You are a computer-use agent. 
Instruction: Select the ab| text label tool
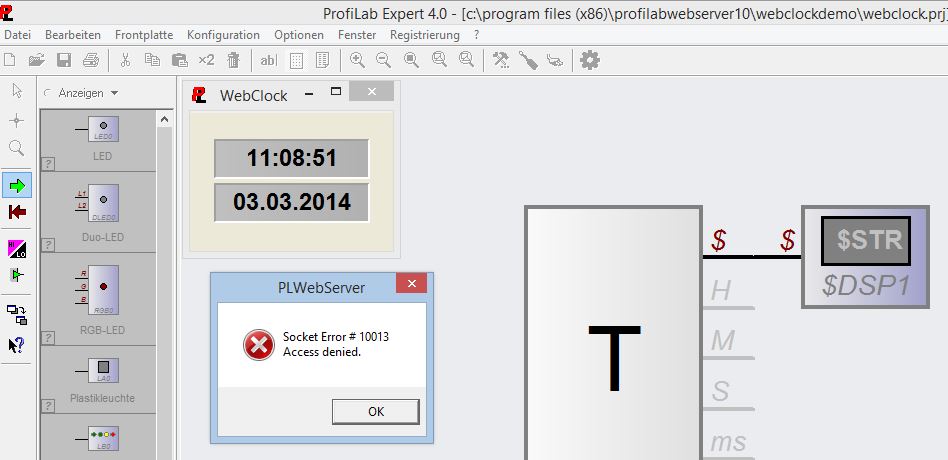pos(268,60)
